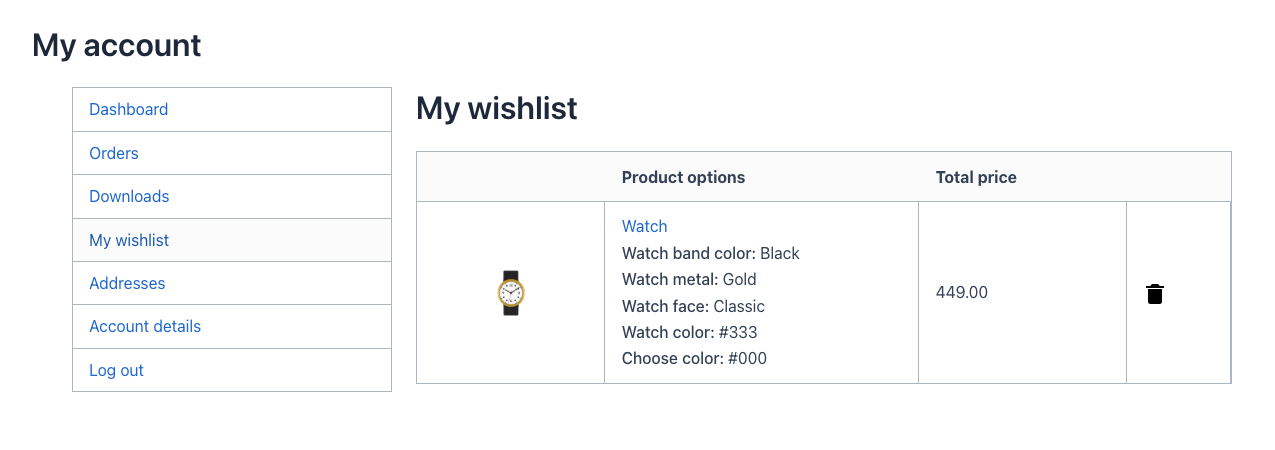Click the 449.00 price value
This screenshot has height=450, width=1275.
[x=962, y=293]
